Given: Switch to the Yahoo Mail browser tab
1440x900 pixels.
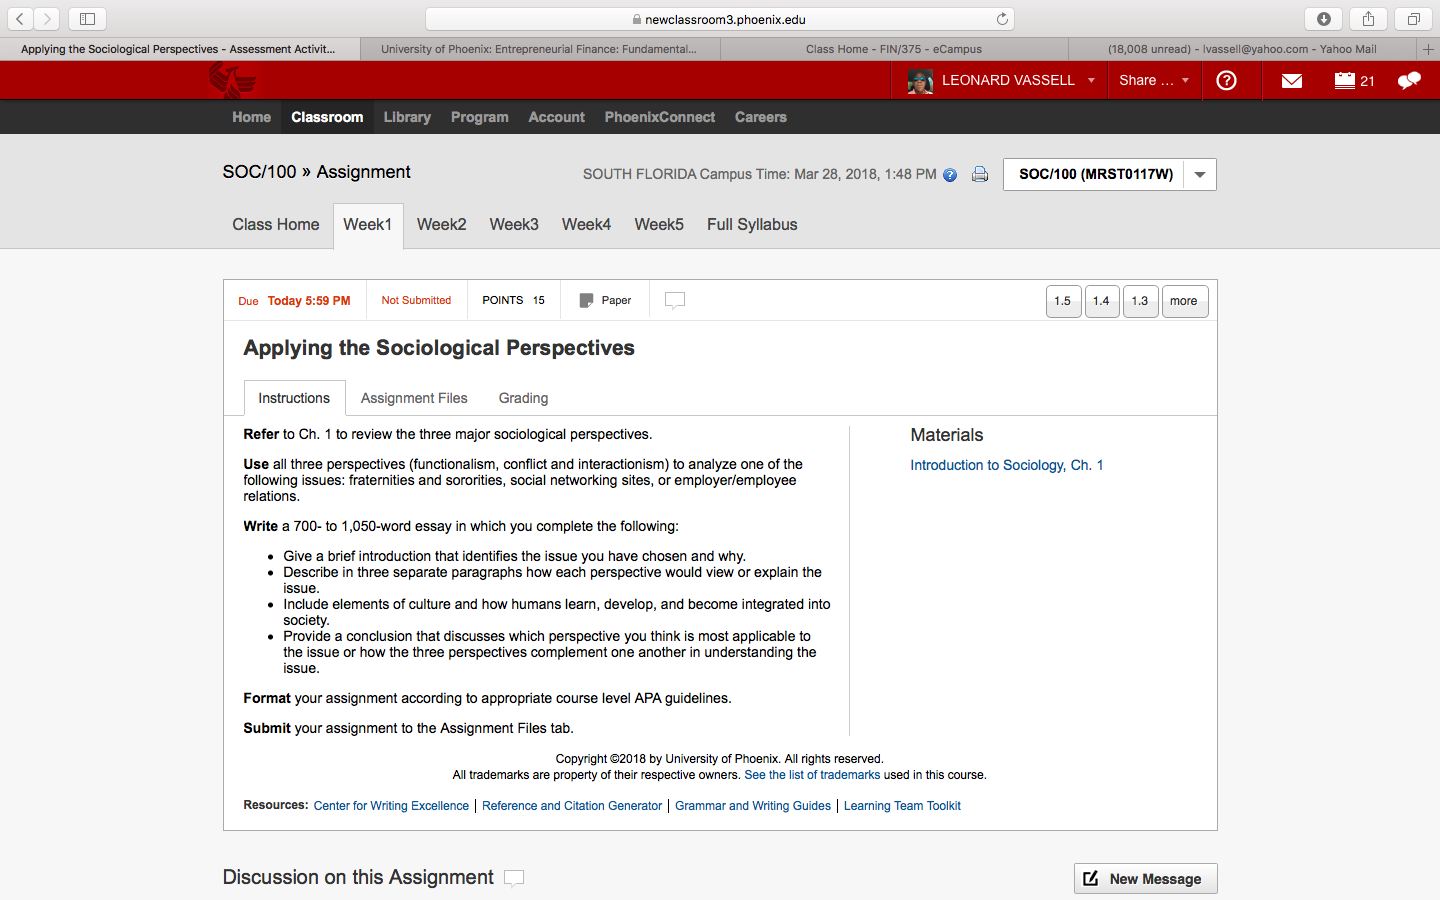Looking at the screenshot, I should point(1242,49).
